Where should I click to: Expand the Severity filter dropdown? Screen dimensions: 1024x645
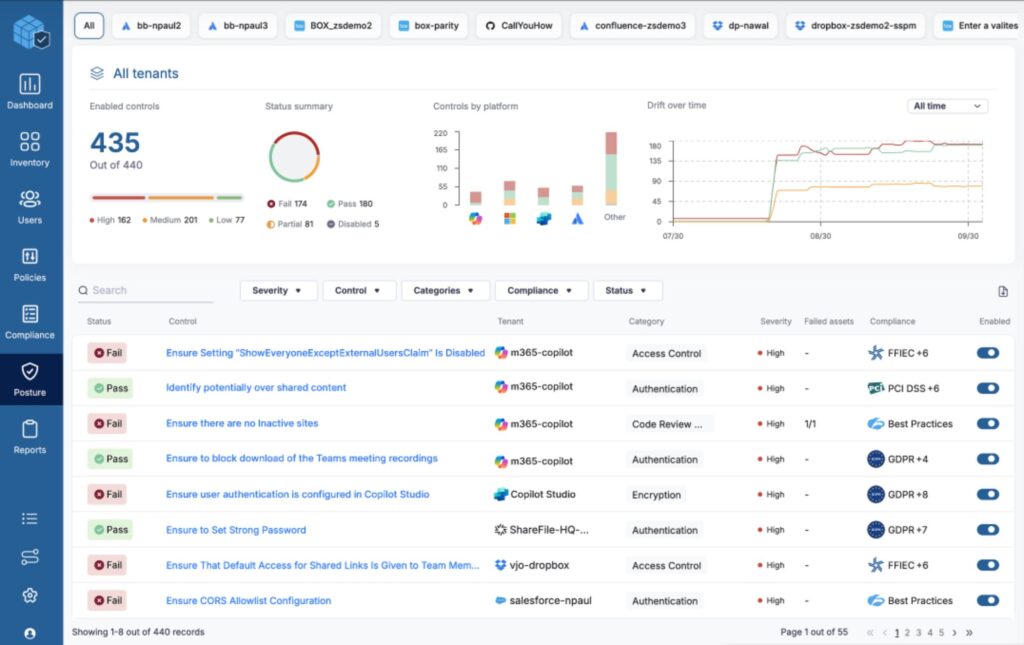coord(278,291)
